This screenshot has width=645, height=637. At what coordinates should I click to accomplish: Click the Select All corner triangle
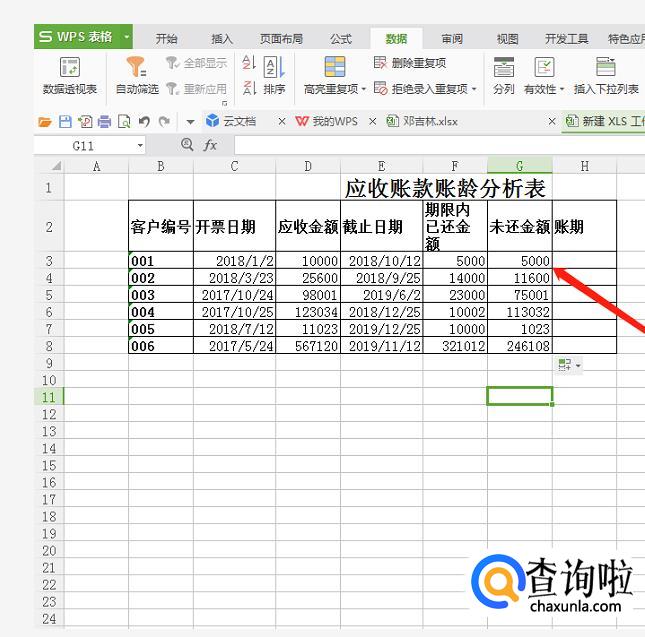(x=56, y=166)
